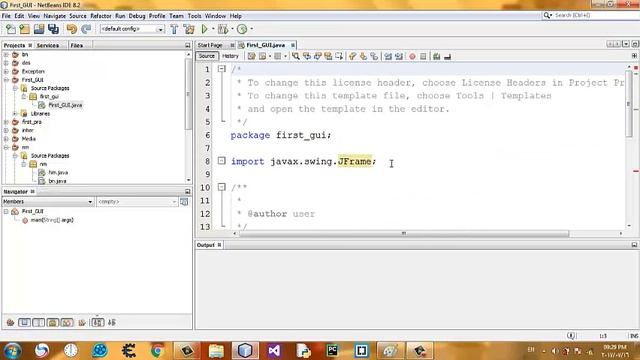
Task: Click the New File toolbar icon
Action: point(11,29)
